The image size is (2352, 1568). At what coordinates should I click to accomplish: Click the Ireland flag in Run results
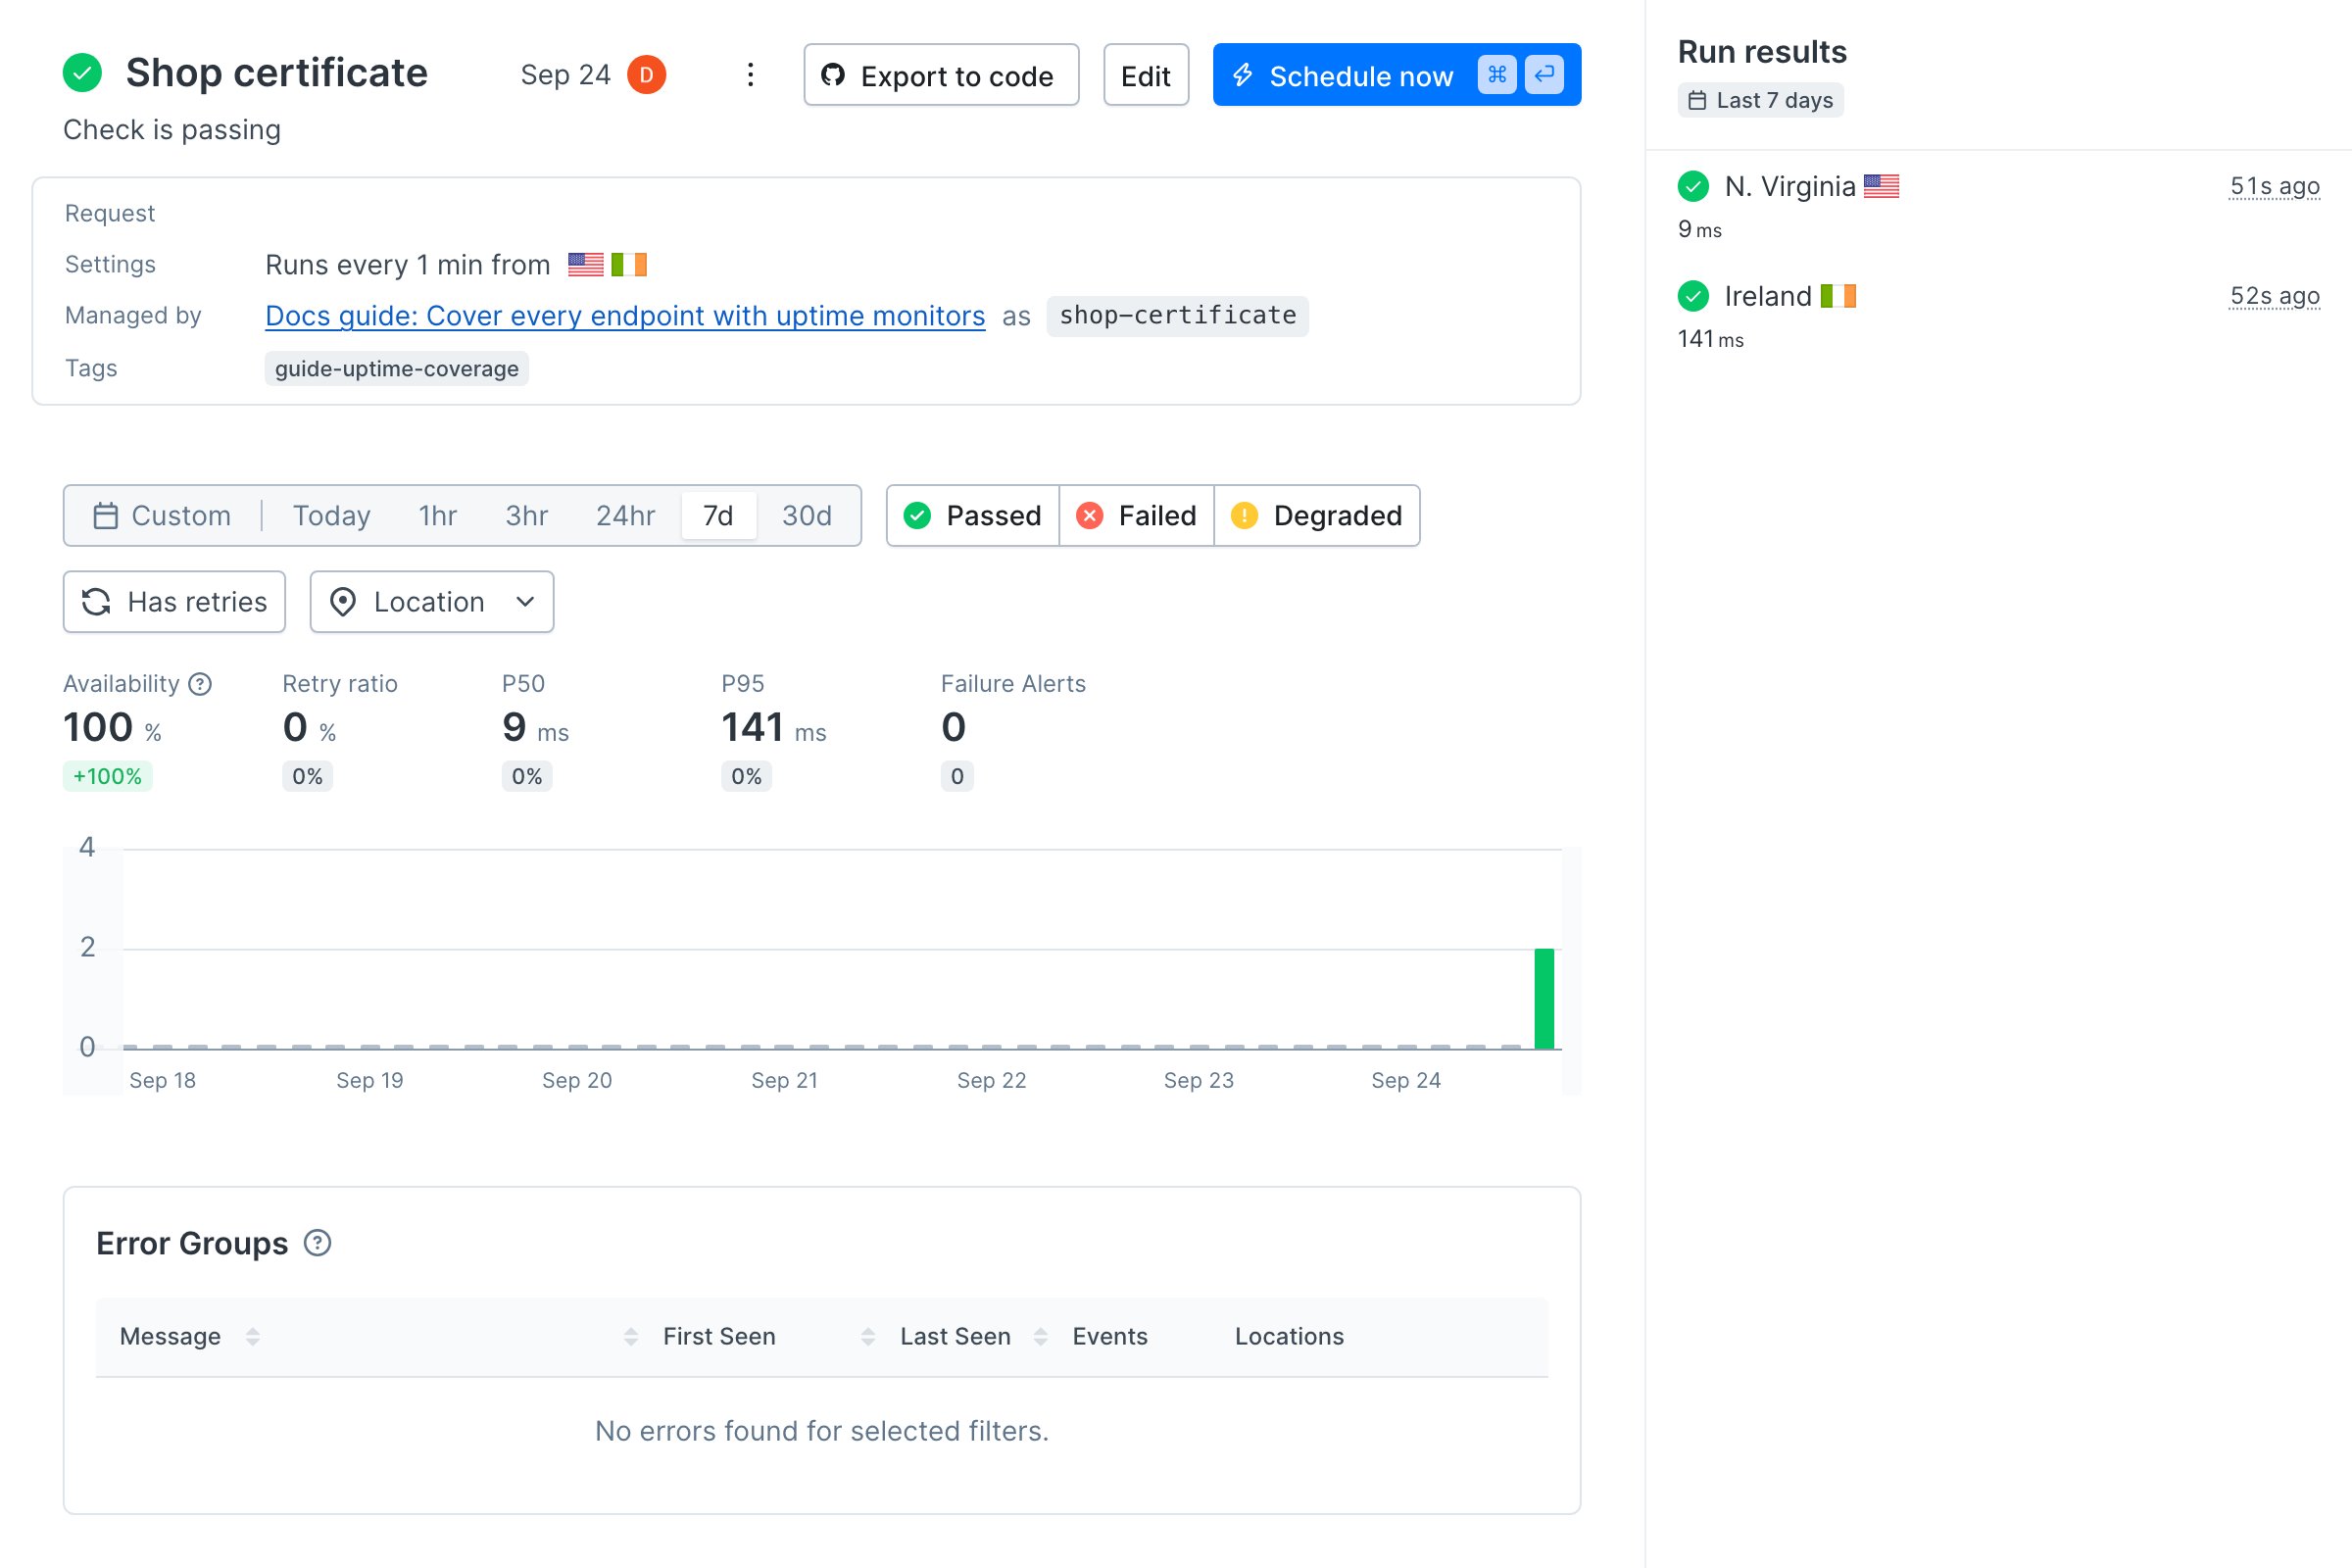click(x=1838, y=296)
